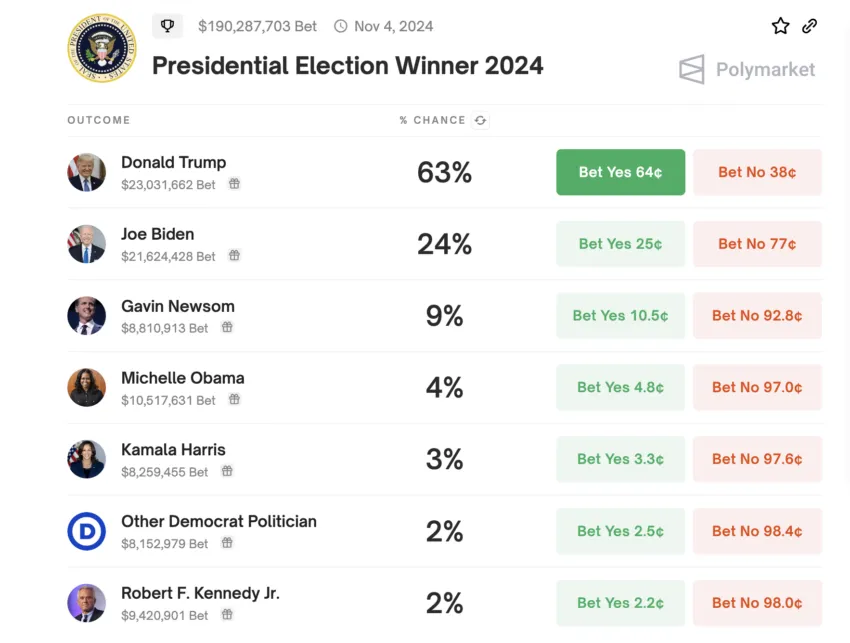Open Donald Trump's profile photo

(x=86, y=172)
